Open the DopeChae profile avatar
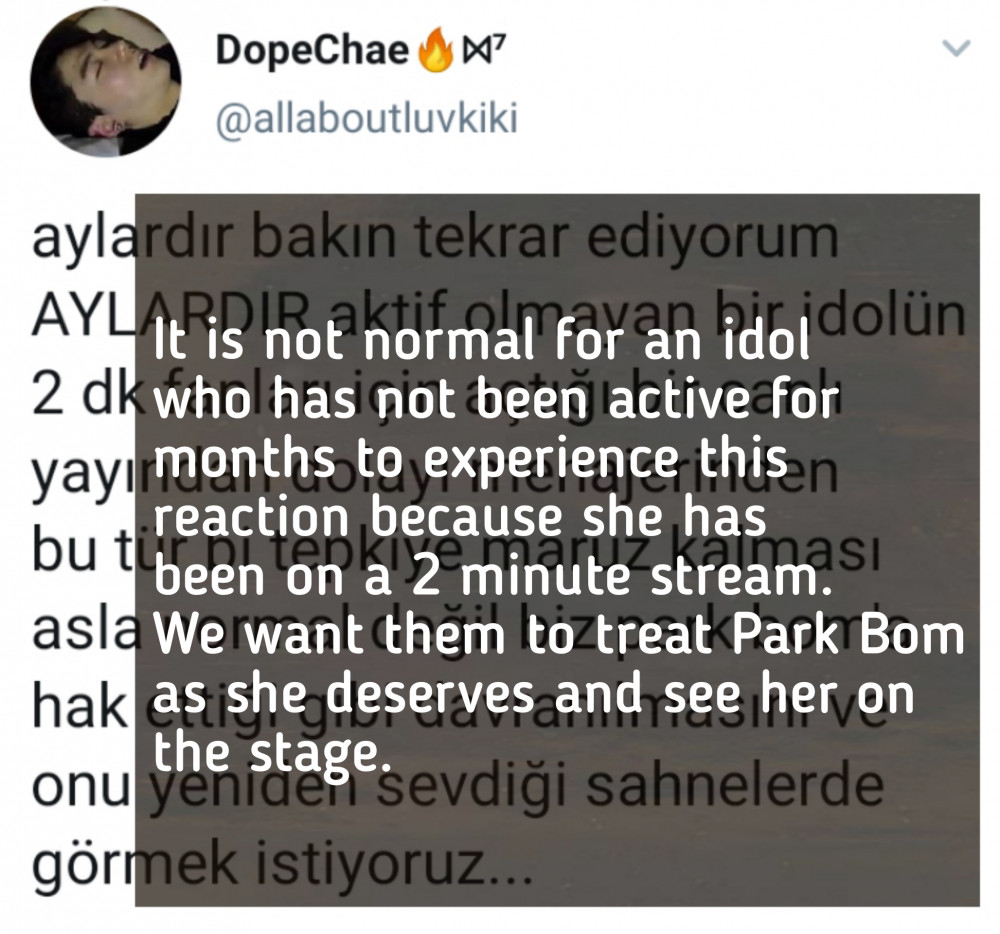 (x=105, y=82)
